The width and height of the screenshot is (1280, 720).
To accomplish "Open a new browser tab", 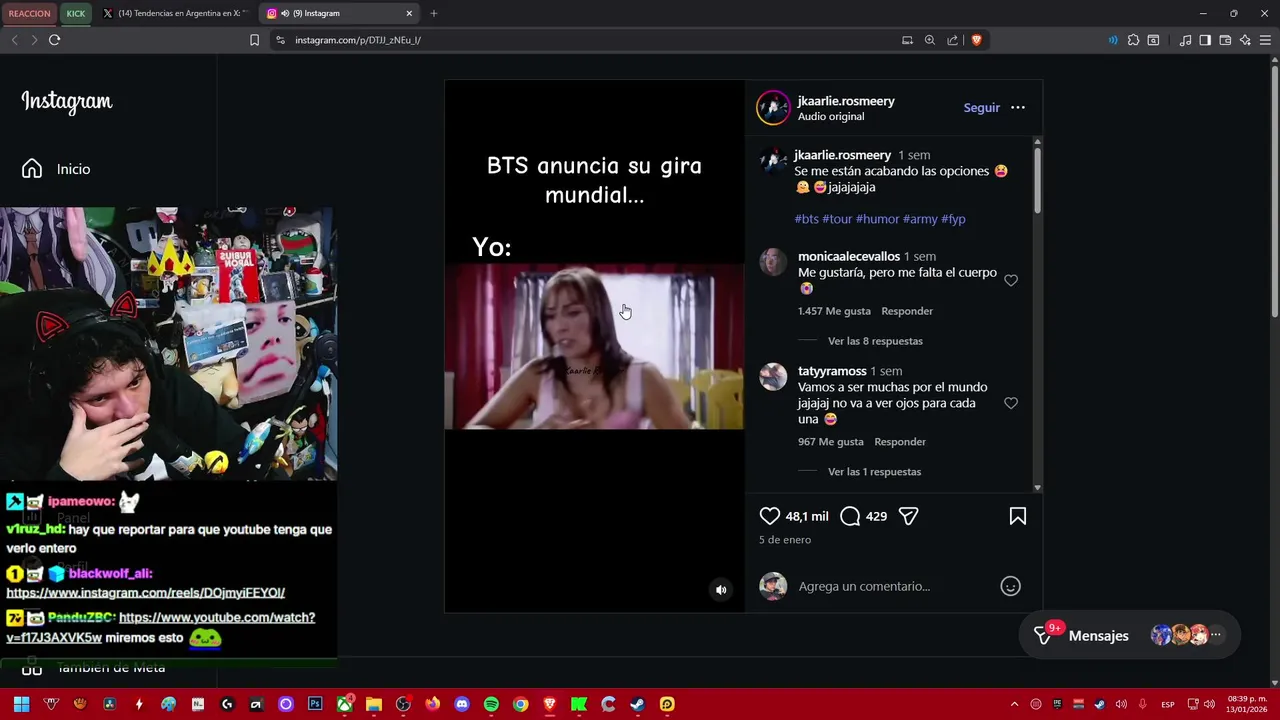I will pos(433,13).
